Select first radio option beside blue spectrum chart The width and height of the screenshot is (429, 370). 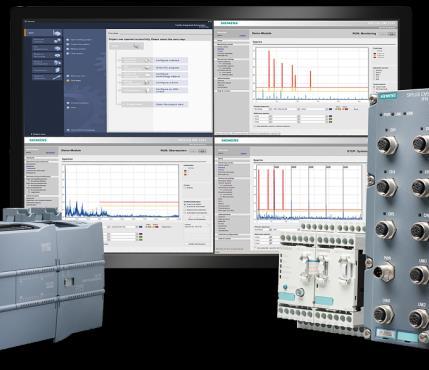click(x=185, y=204)
